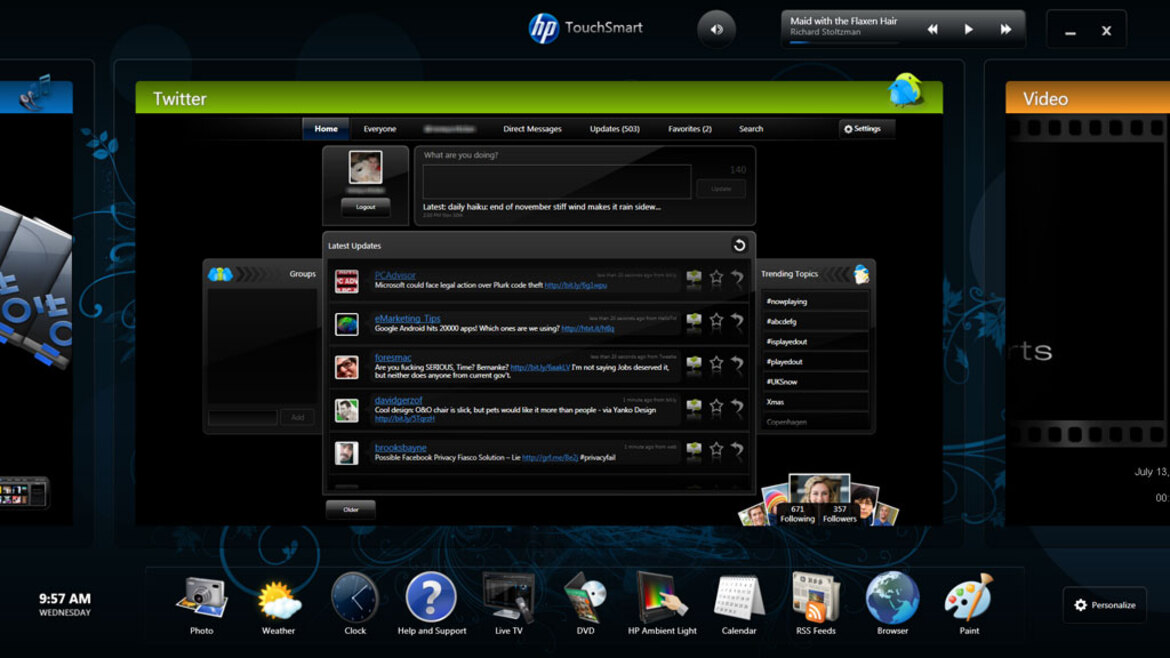The height and width of the screenshot is (658, 1170).
Task: Click the Trending Topics bird icon
Action: tap(861, 275)
